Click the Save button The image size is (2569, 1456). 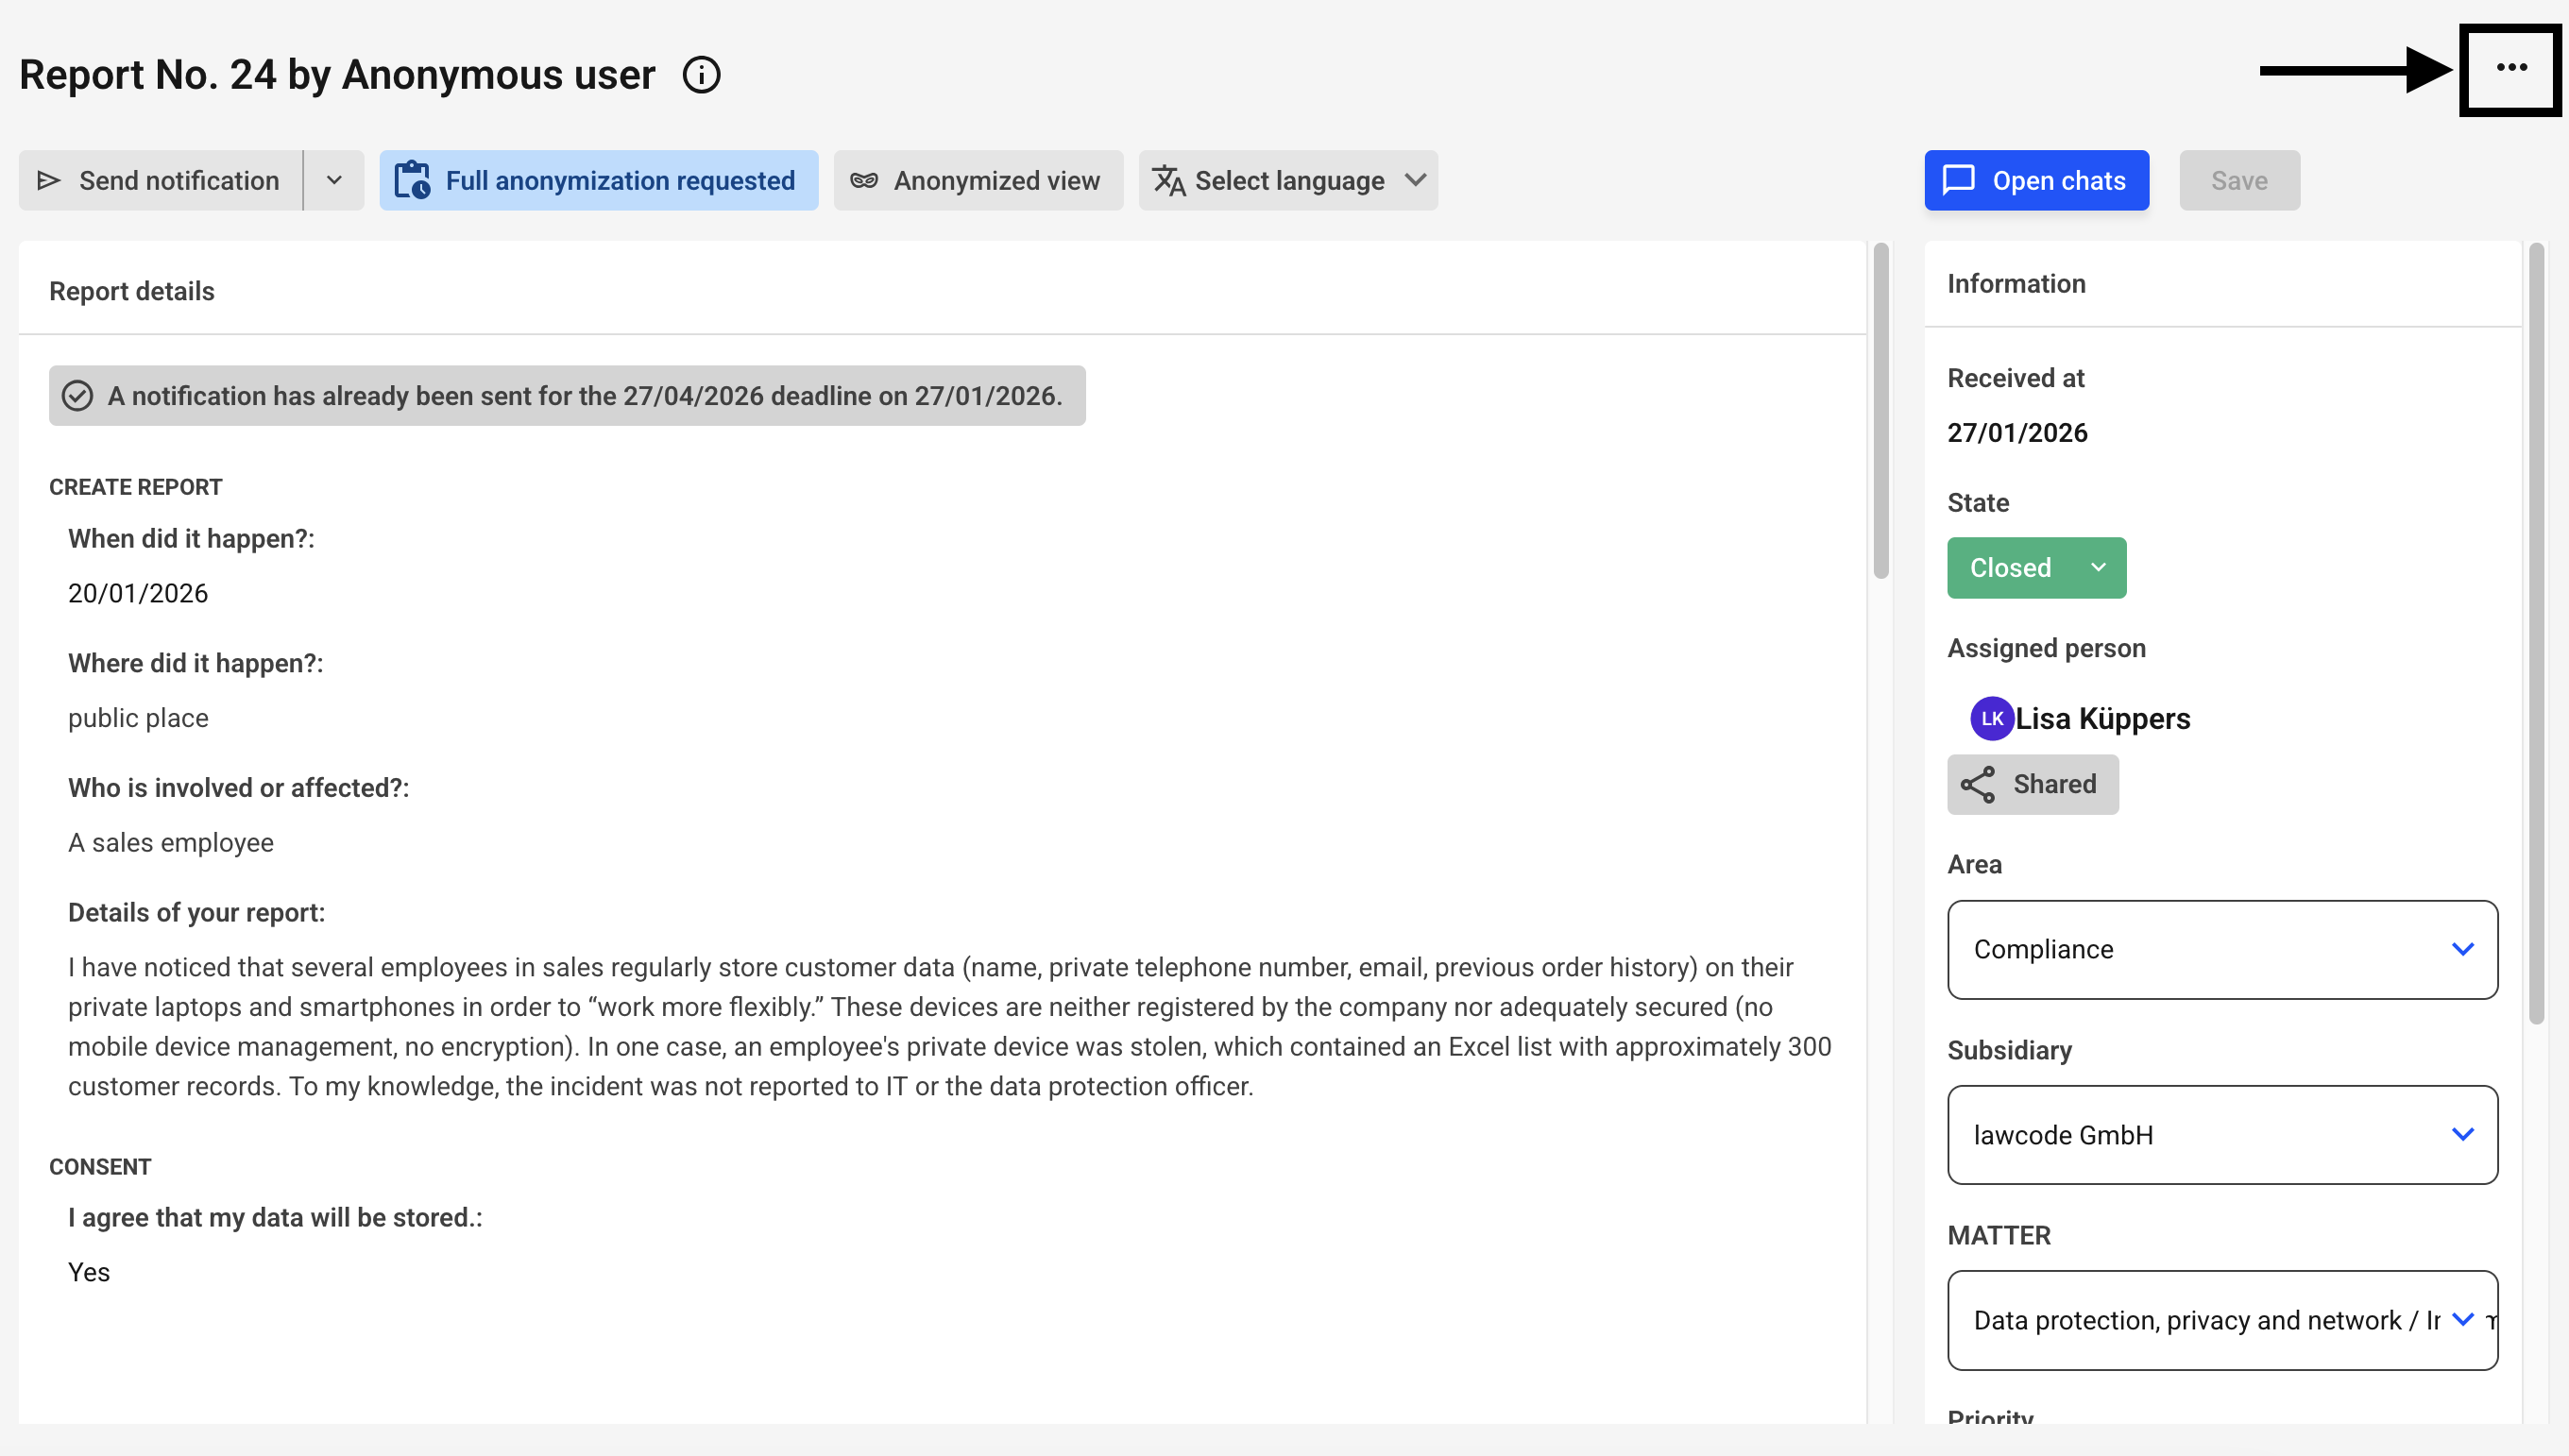[2239, 181]
